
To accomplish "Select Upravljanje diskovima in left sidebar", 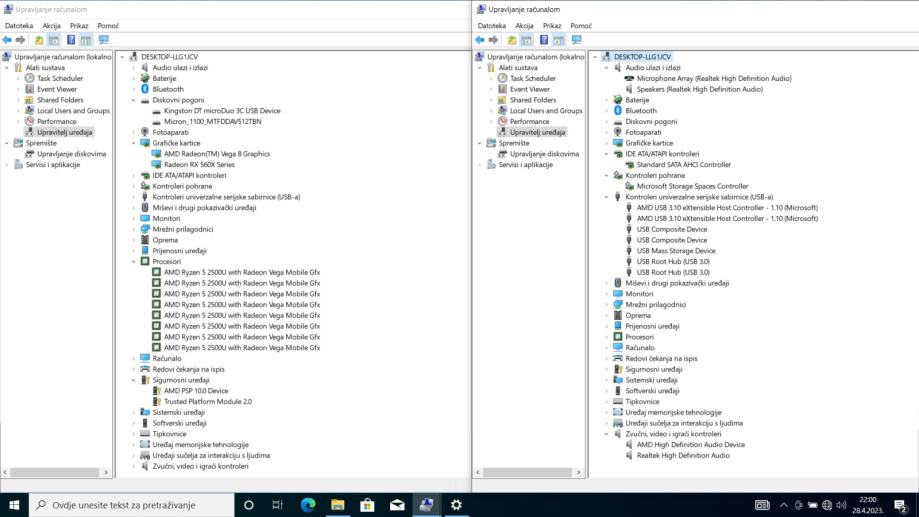I will [x=72, y=154].
